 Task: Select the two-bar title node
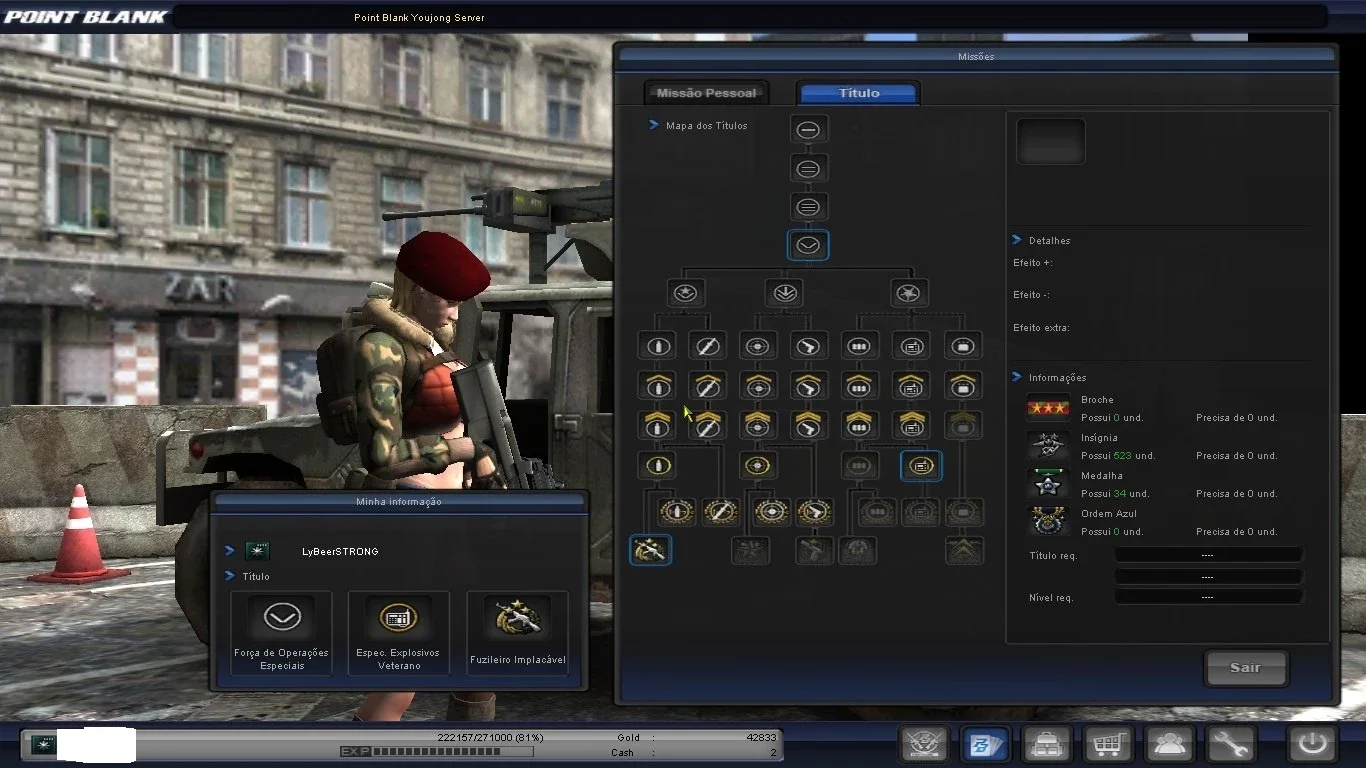tap(808, 169)
